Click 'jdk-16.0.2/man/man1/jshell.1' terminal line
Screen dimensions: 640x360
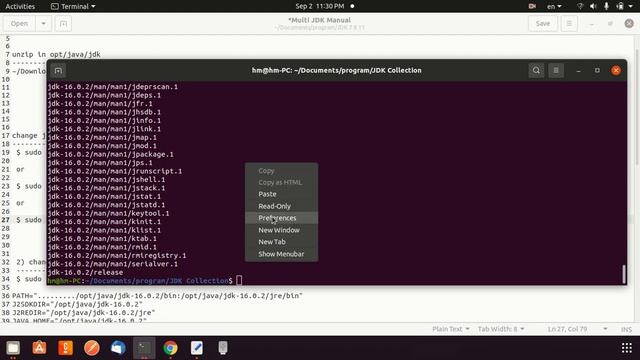[x=106, y=180]
